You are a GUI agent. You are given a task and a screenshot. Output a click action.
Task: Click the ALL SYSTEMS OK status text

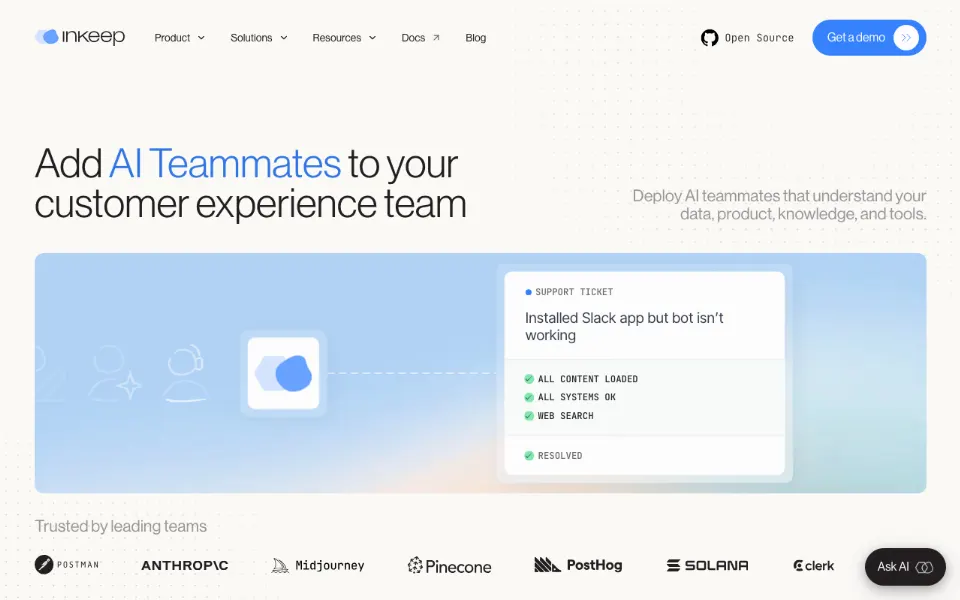click(x=577, y=397)
